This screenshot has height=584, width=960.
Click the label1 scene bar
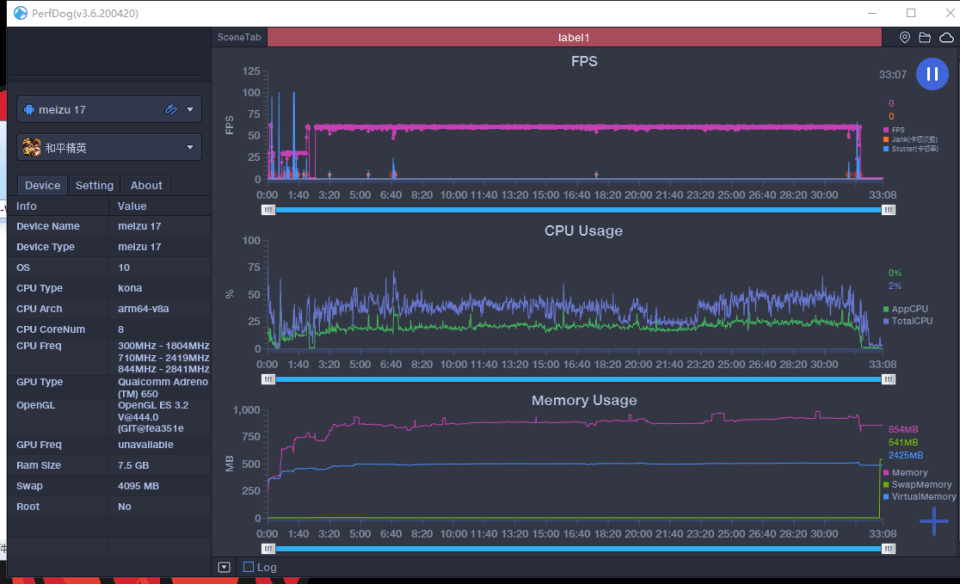[x=574, y=37]
